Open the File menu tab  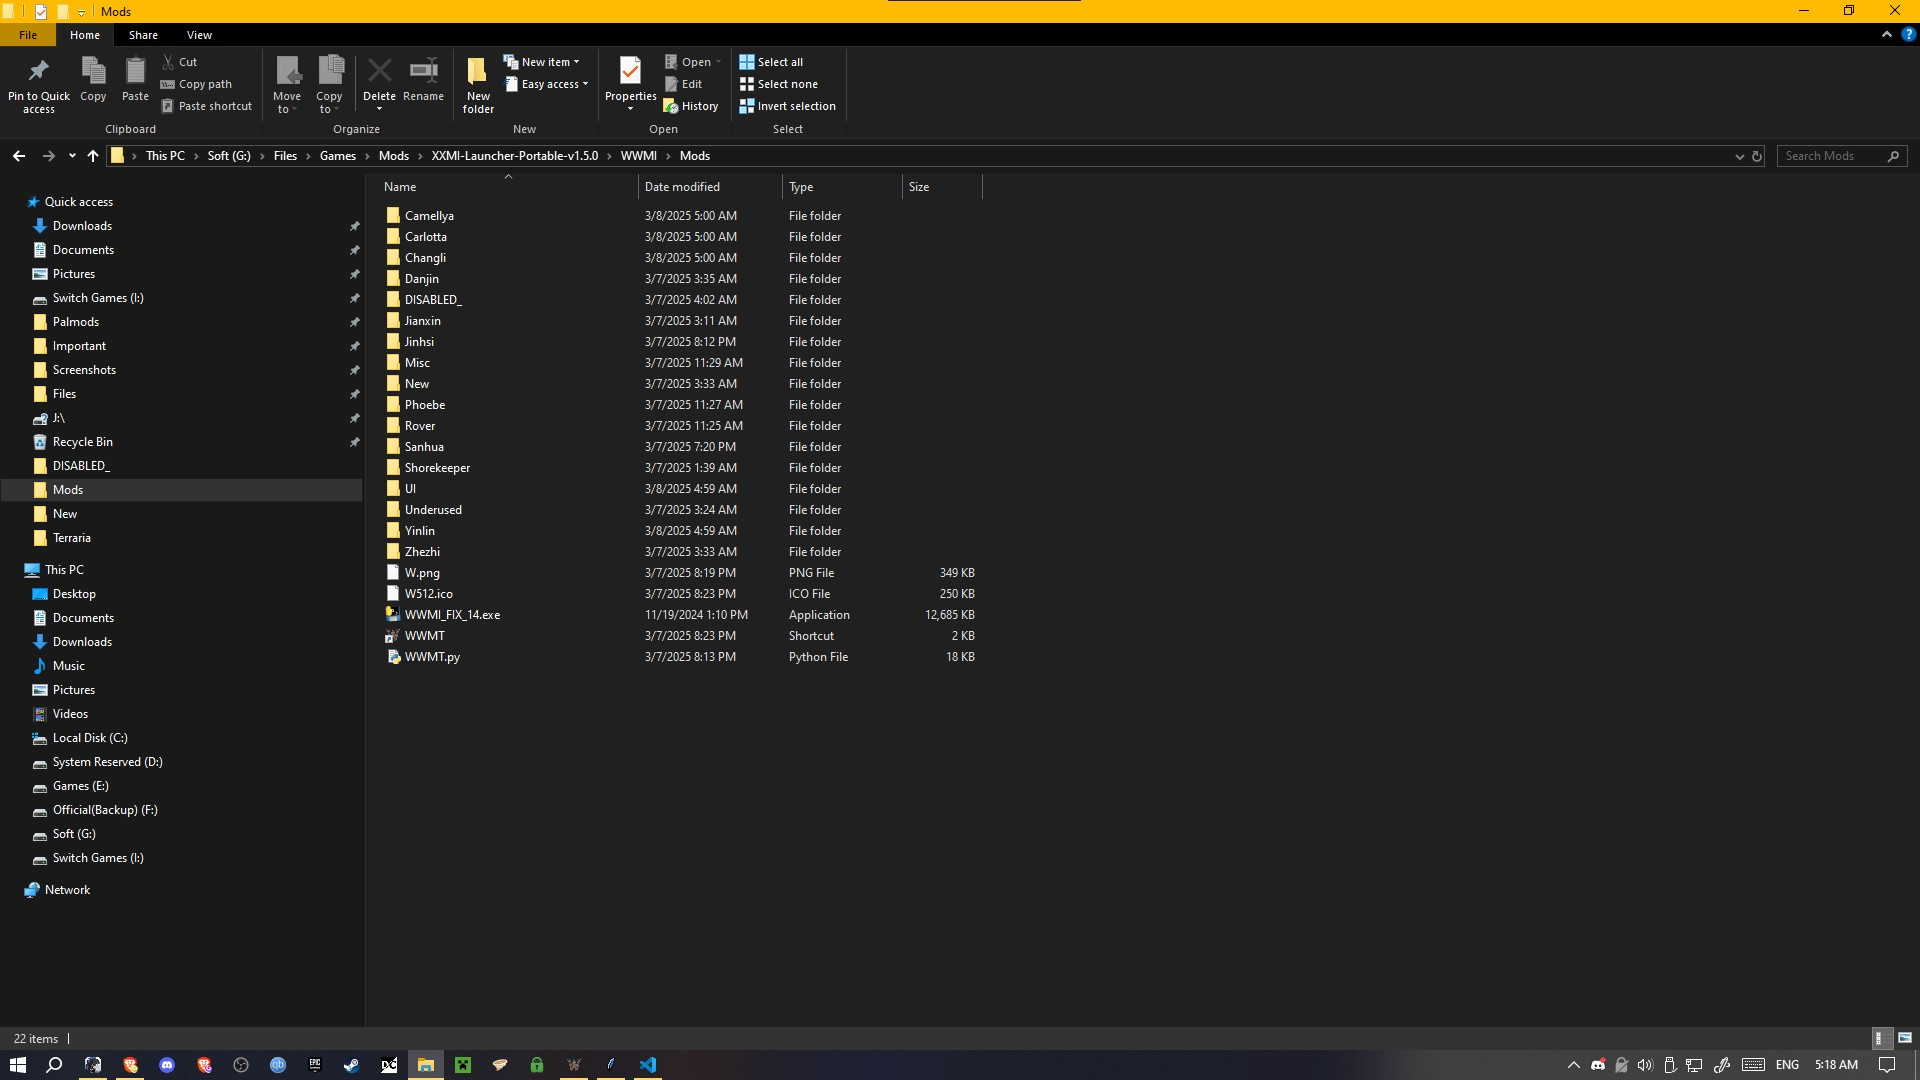[28, 35]
